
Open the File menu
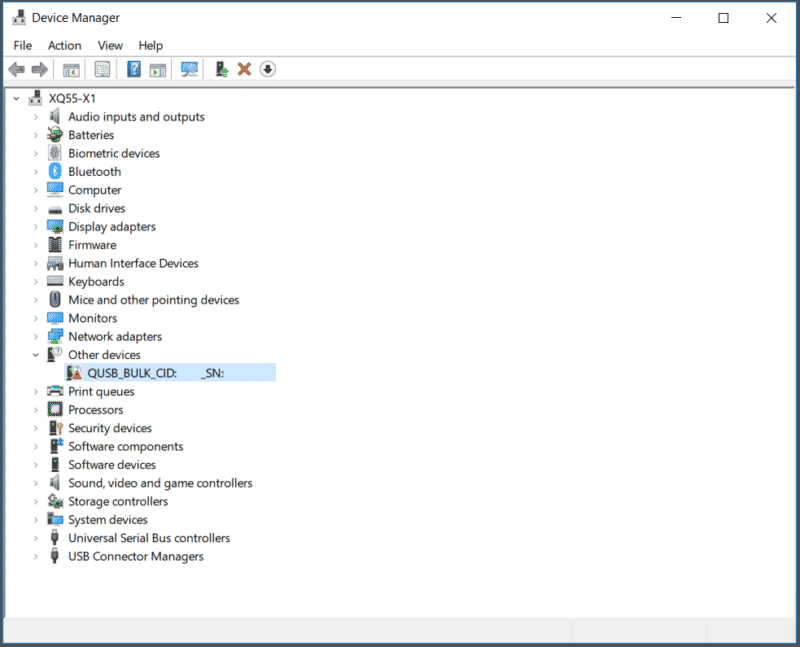coord(23,45)
